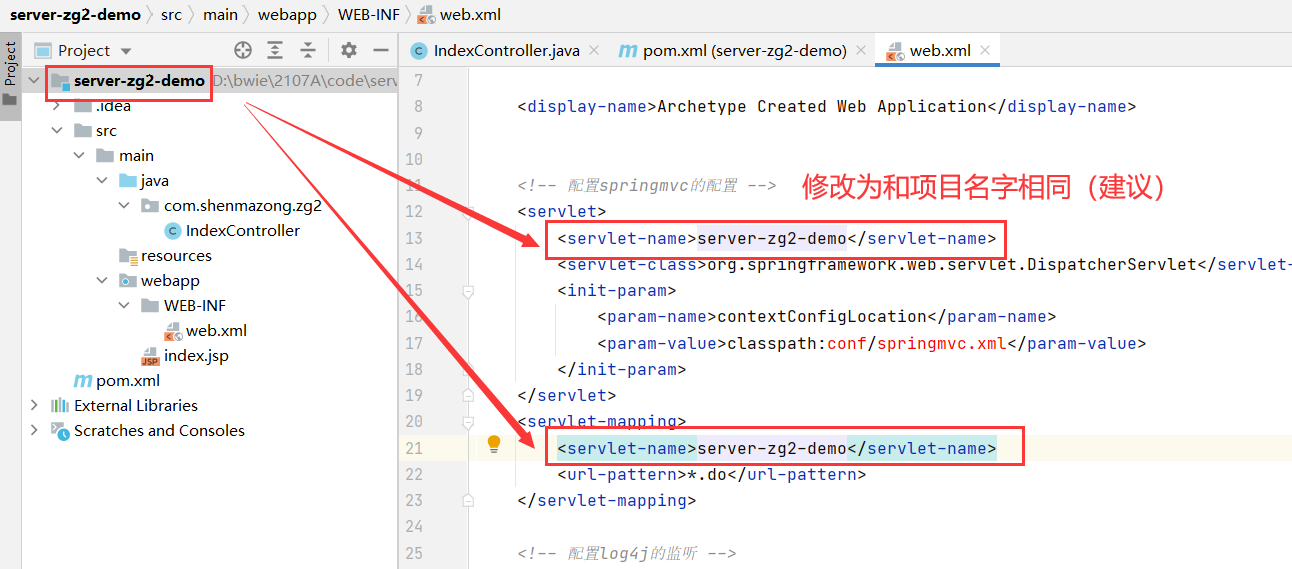The width and height of the screenshot is (1292, 569).
Task: Click the Expand All icon in Project panel
Action: click(x=275, y=50)
